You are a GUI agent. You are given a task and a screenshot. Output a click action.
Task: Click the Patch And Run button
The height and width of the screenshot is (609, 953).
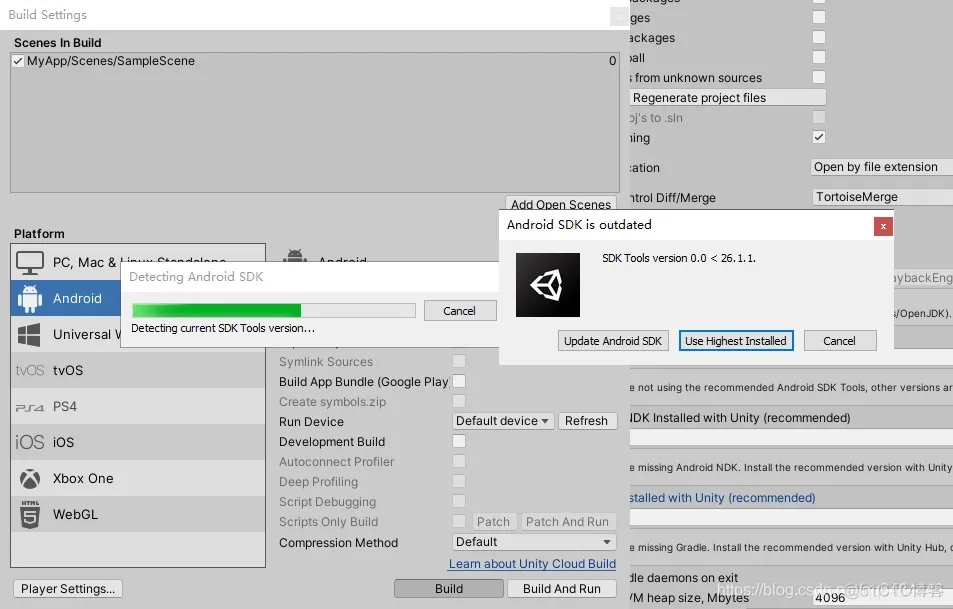pyautogui.click(x=567, y=521)
